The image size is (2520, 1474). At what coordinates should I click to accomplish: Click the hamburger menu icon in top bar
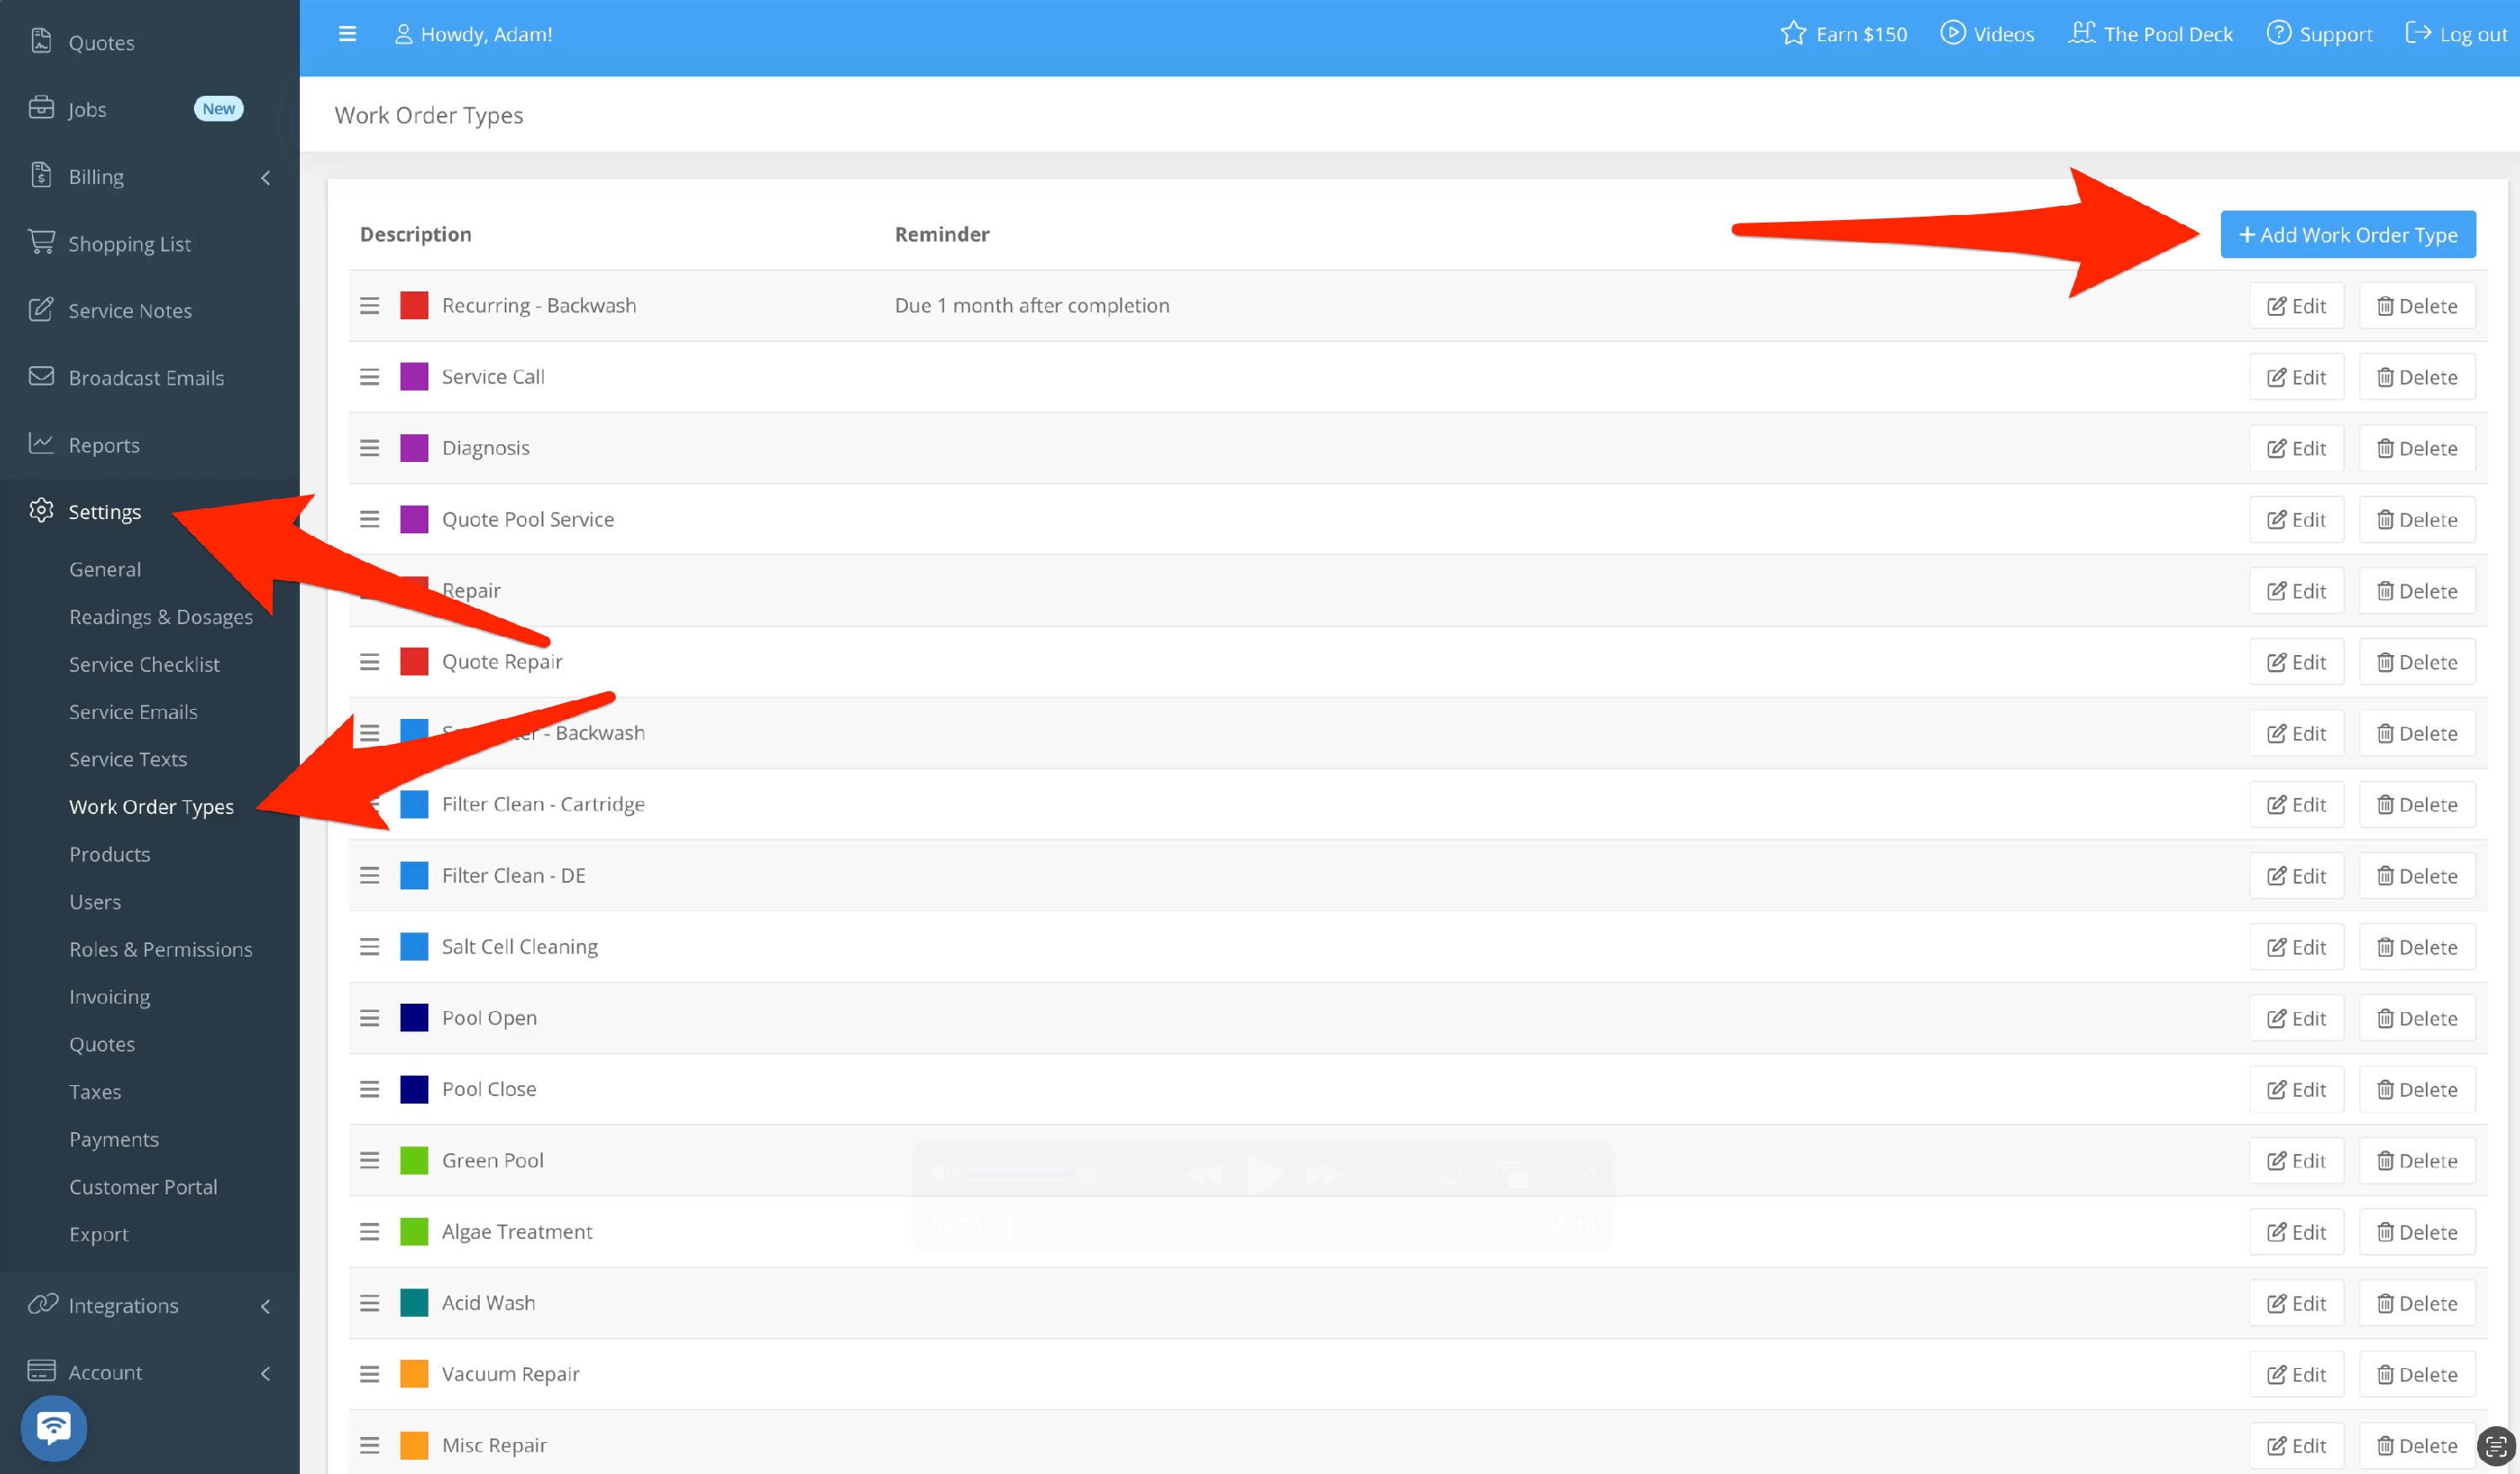(x=347, y=34)
